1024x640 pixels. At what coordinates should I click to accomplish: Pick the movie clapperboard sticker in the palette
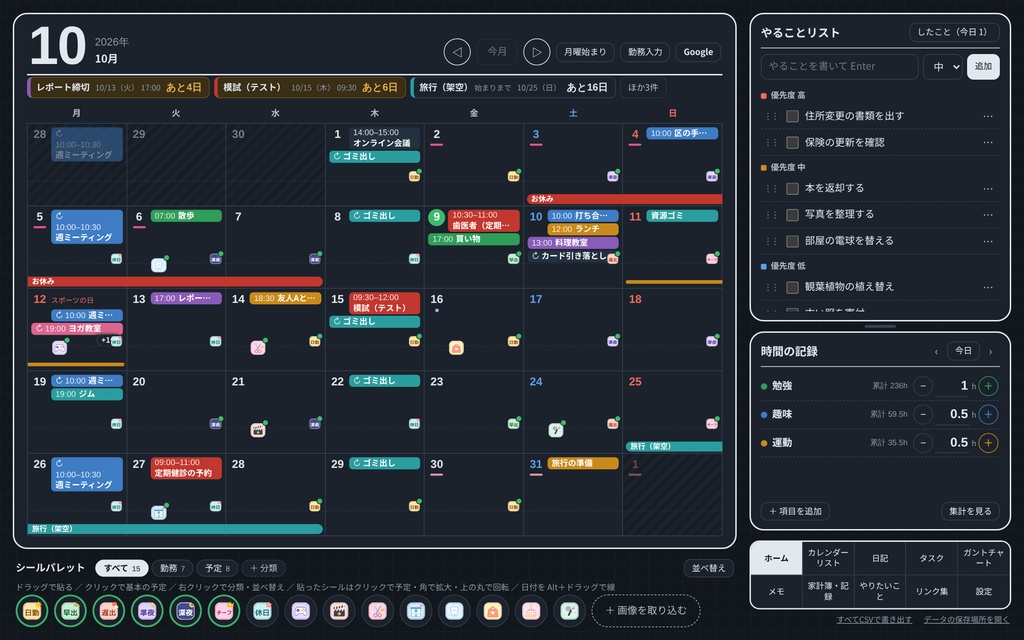(x=339, y=612)
